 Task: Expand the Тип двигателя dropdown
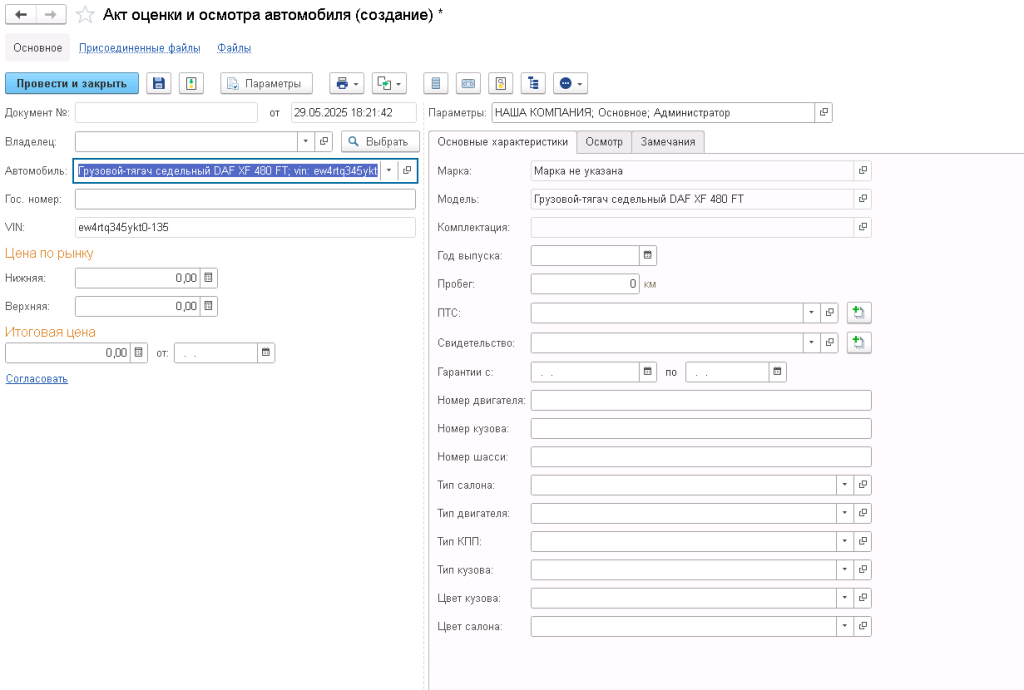tap(844, 513)
